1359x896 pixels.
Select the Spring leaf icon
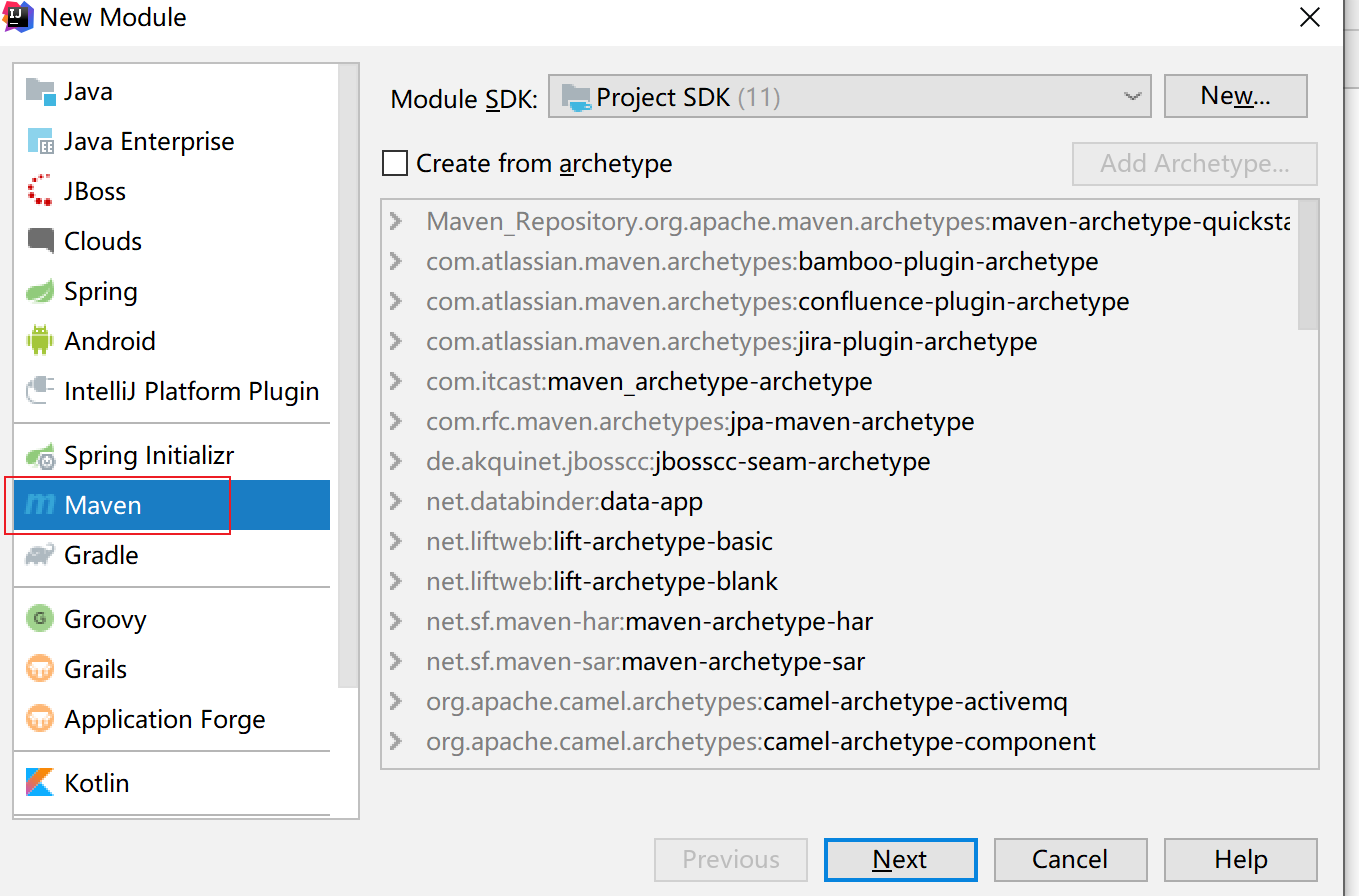(x=40, y=291)
